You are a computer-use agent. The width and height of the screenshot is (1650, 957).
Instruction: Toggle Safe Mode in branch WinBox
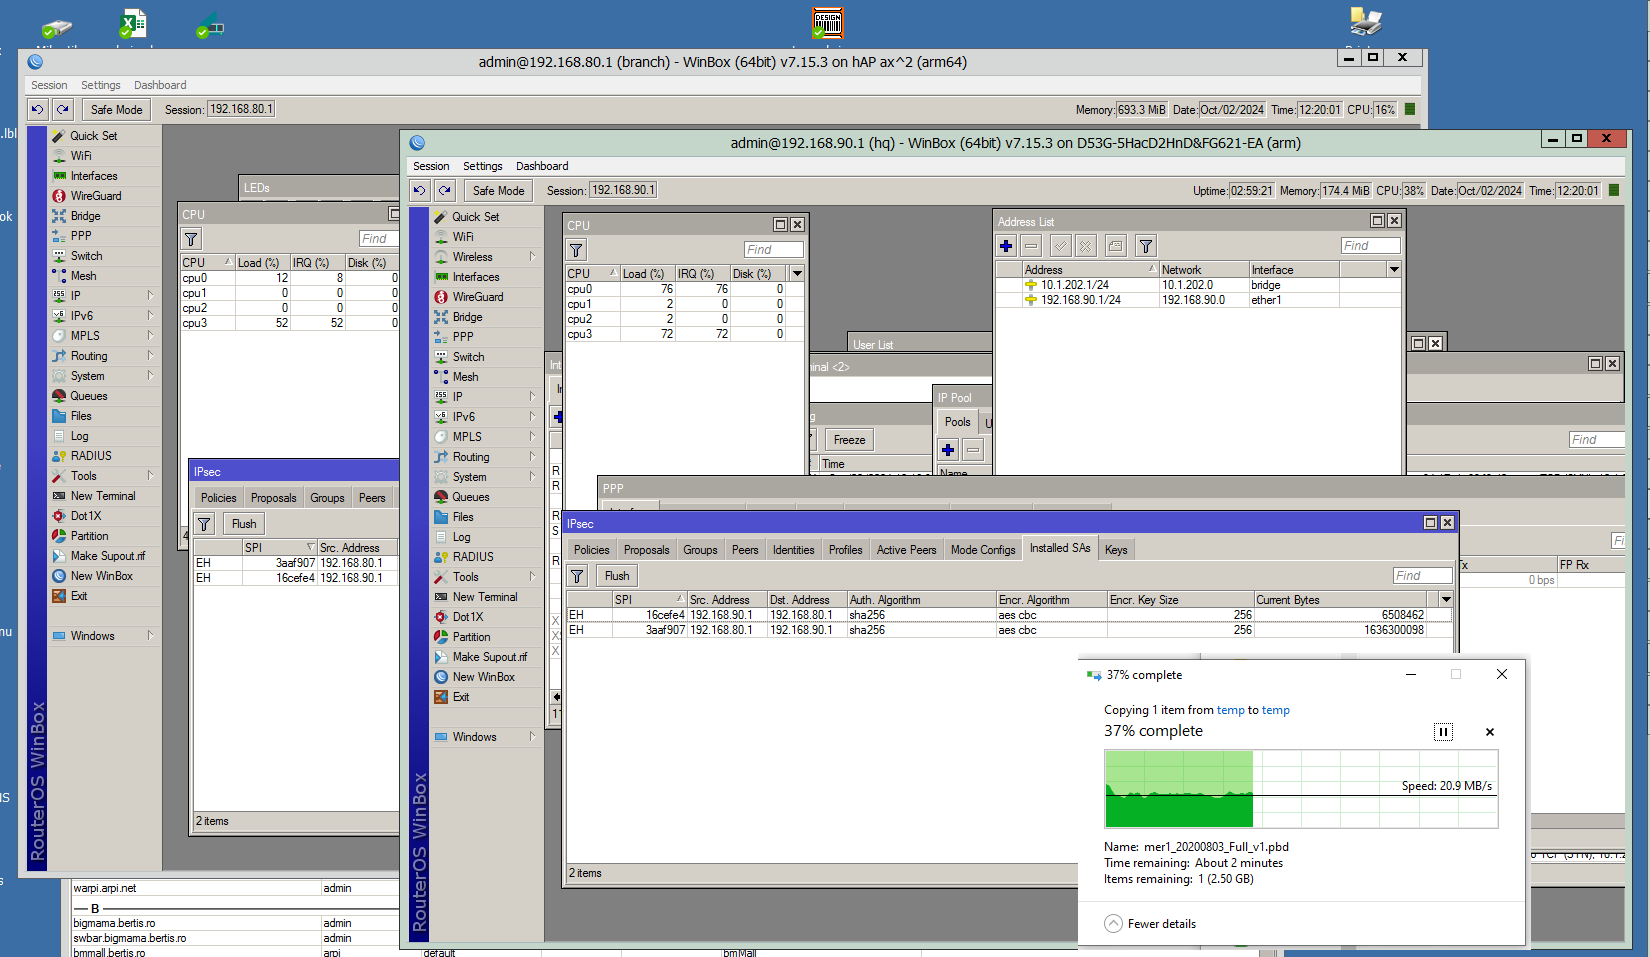pos(116,109)
